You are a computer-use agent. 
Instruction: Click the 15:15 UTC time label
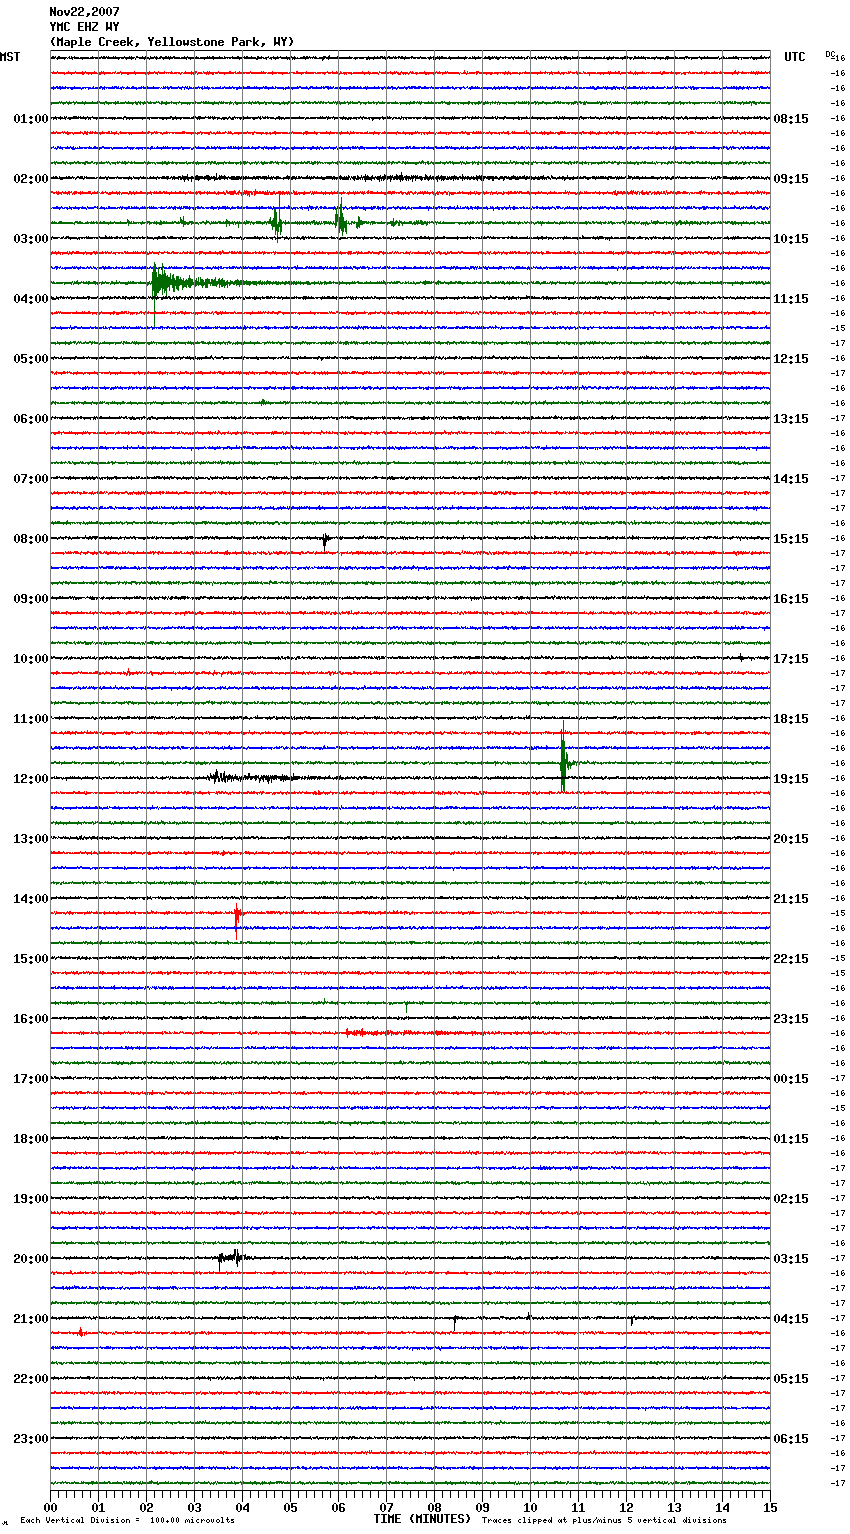(791, 539)
